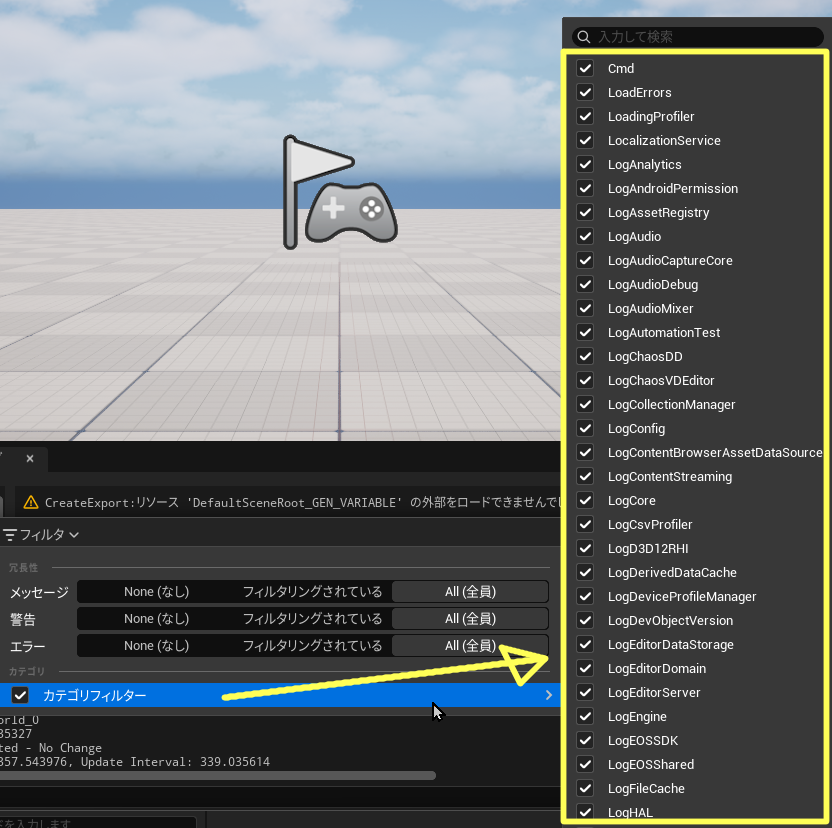Uncheck the Cmd log category
The image size is (832, 828).
click(585, 69)
